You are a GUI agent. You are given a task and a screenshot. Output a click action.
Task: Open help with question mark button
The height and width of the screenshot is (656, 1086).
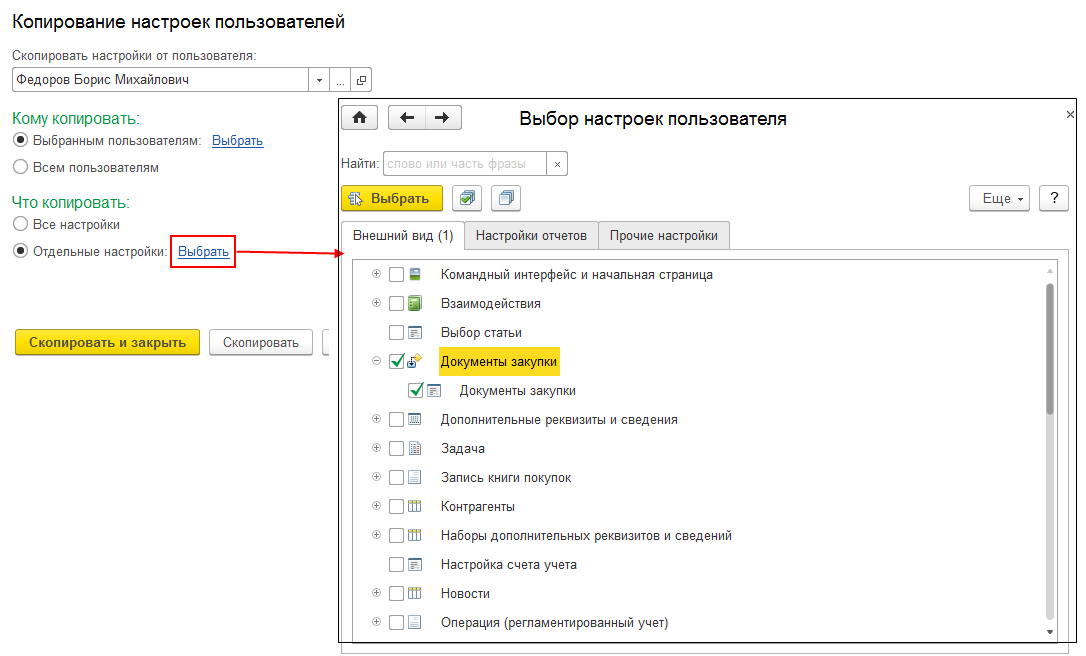click(1054, 198)
